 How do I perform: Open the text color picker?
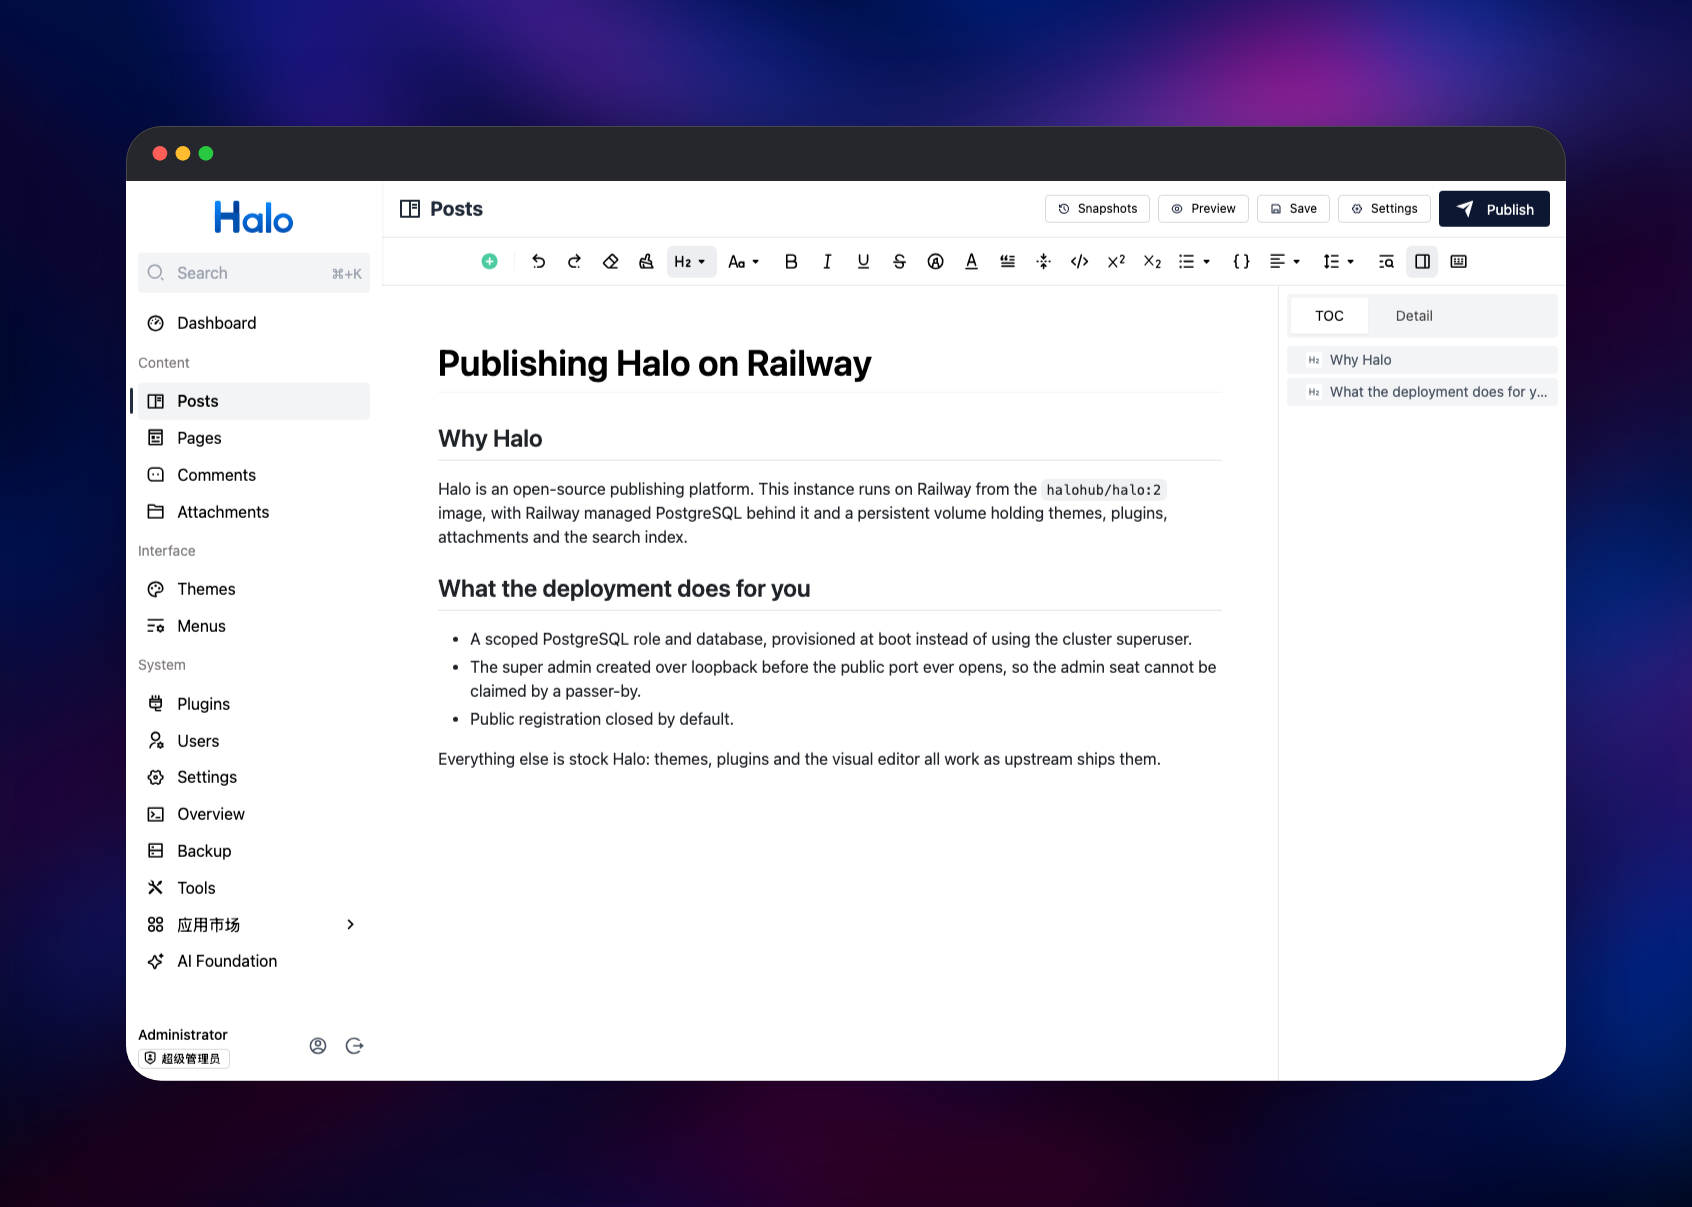pos(971,261)
